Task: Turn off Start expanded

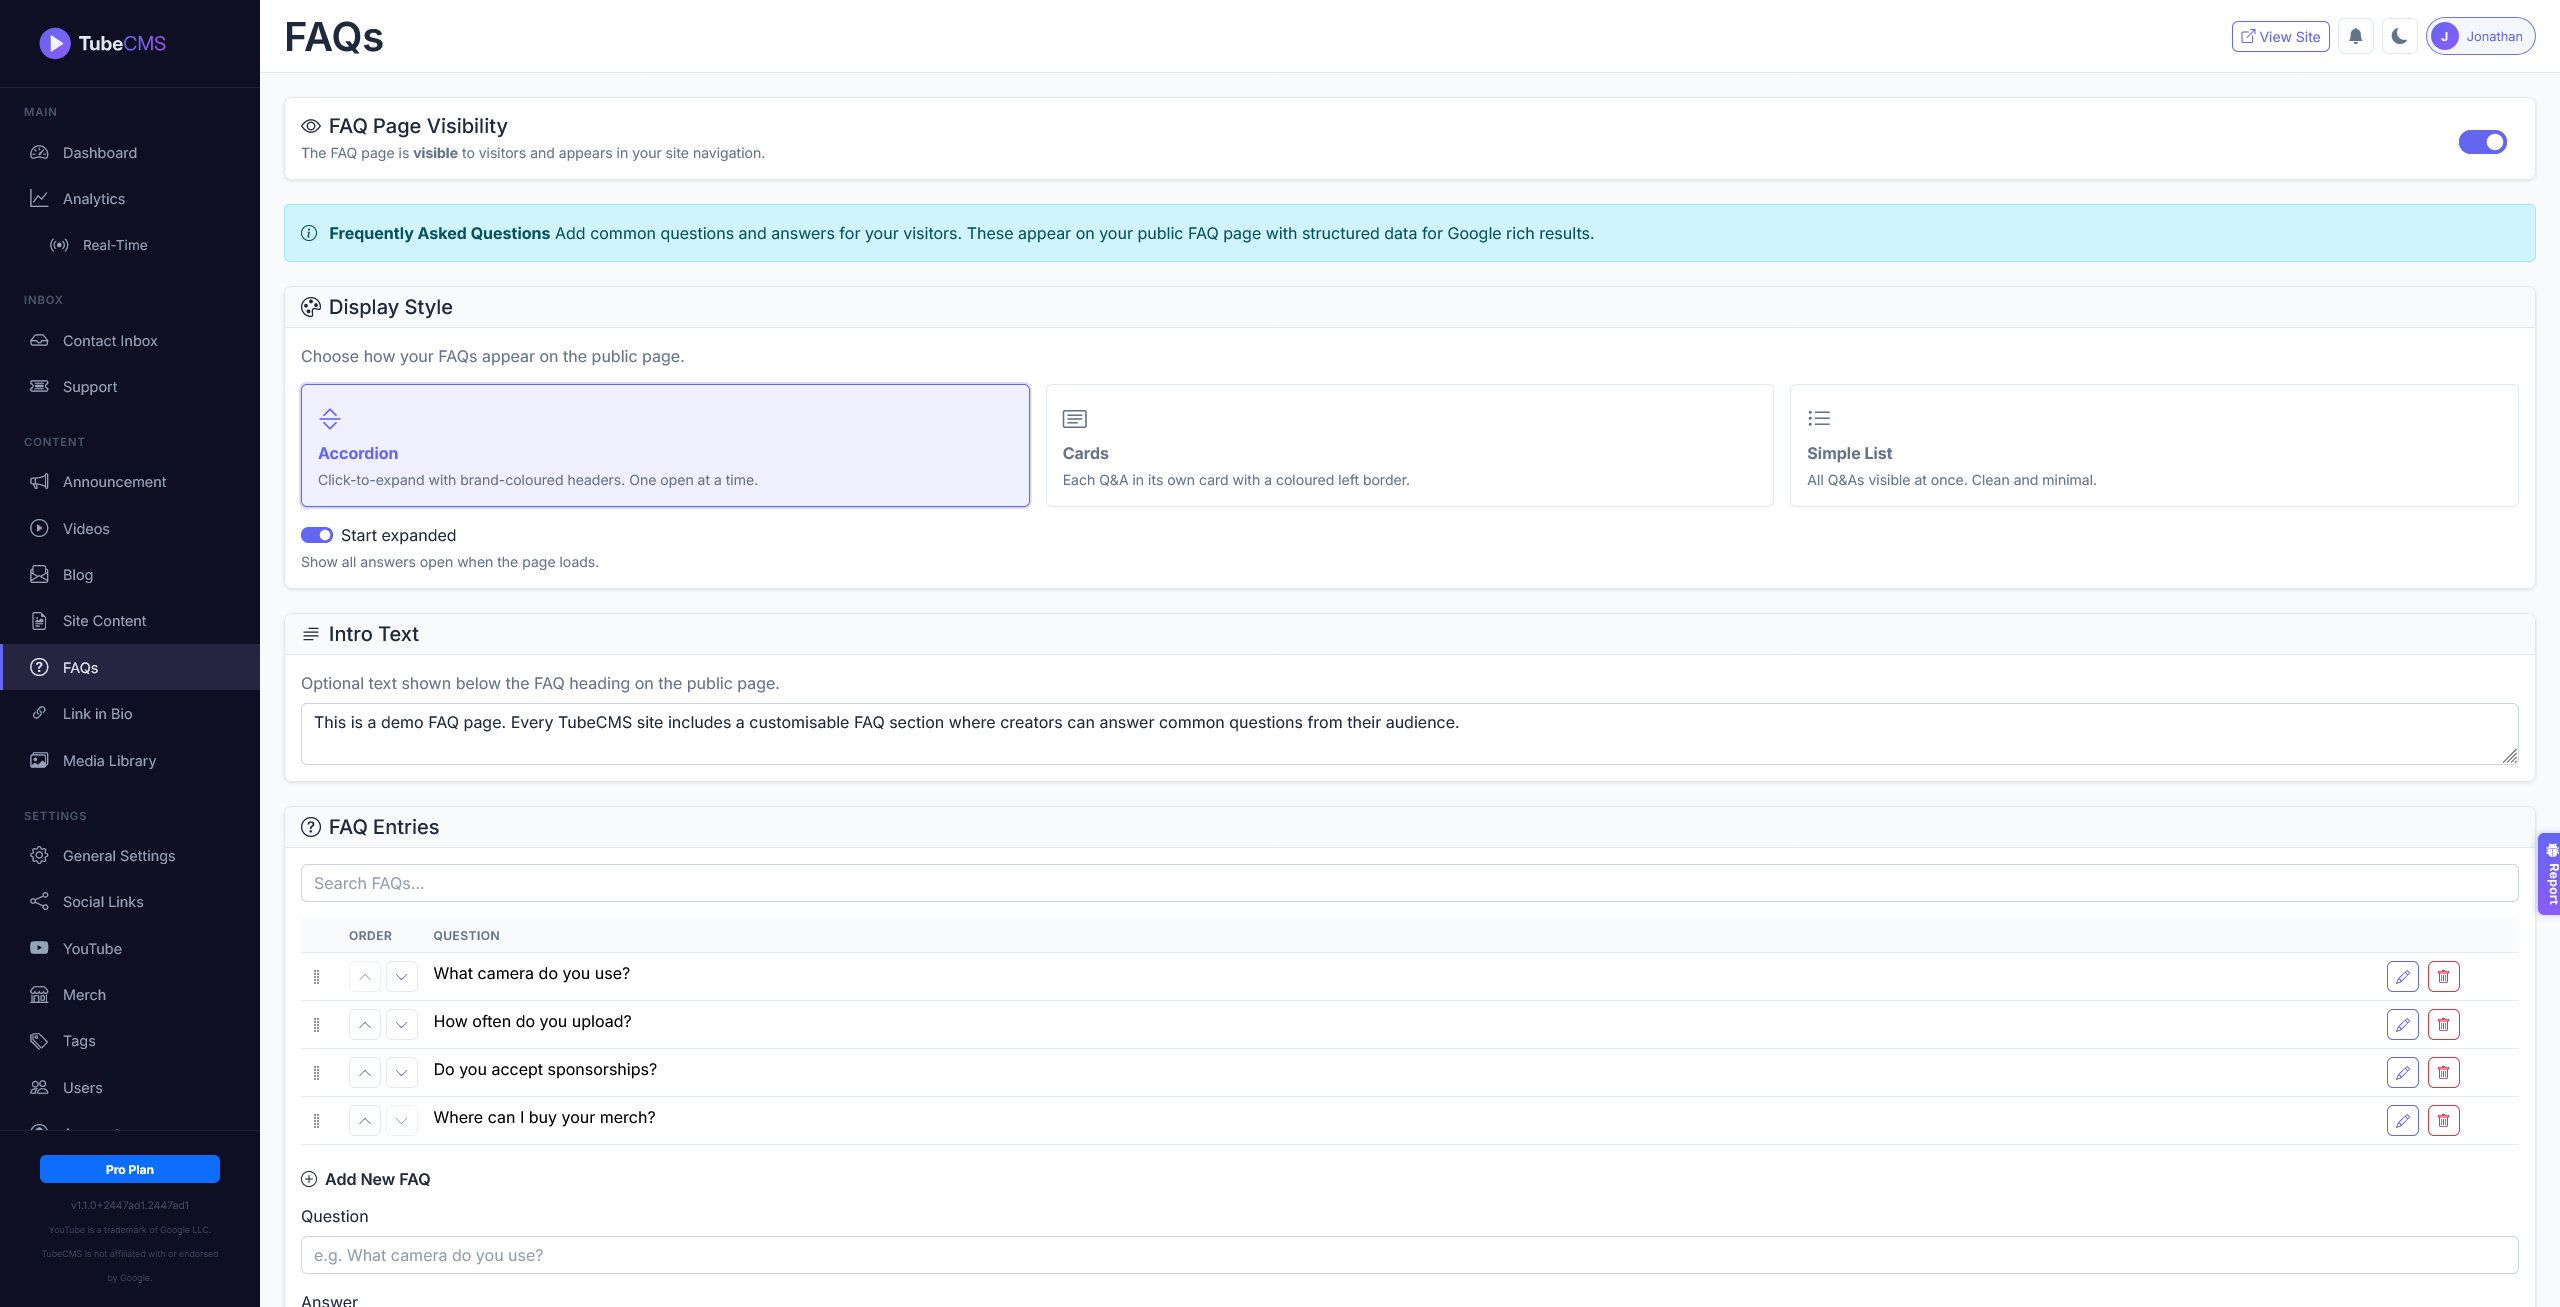Action: point(316,535)
